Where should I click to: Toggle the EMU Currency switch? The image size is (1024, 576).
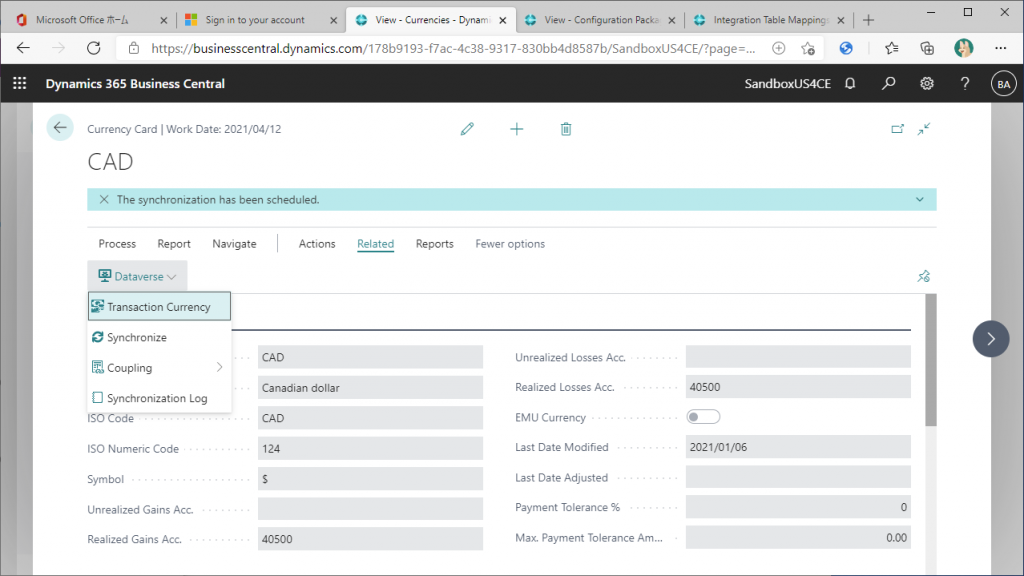click(x=703, y=417)
